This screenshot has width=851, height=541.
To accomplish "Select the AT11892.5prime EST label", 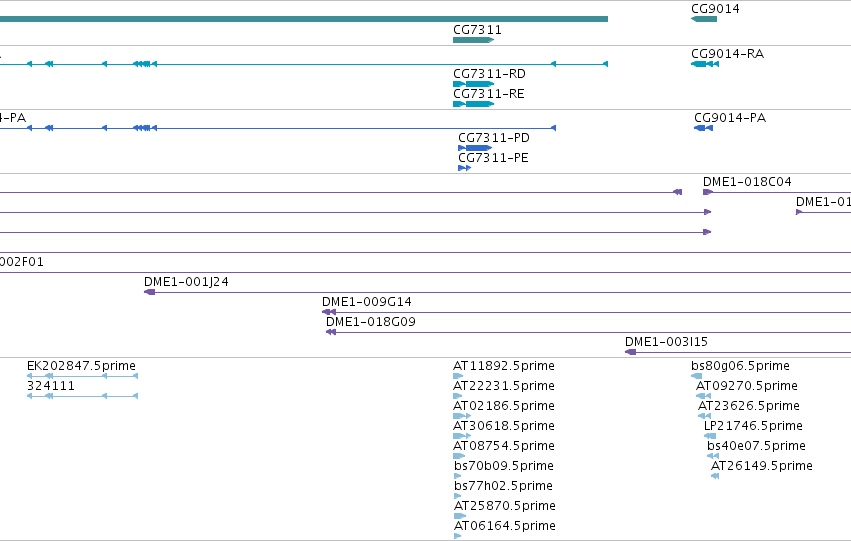I will point(504,366).
